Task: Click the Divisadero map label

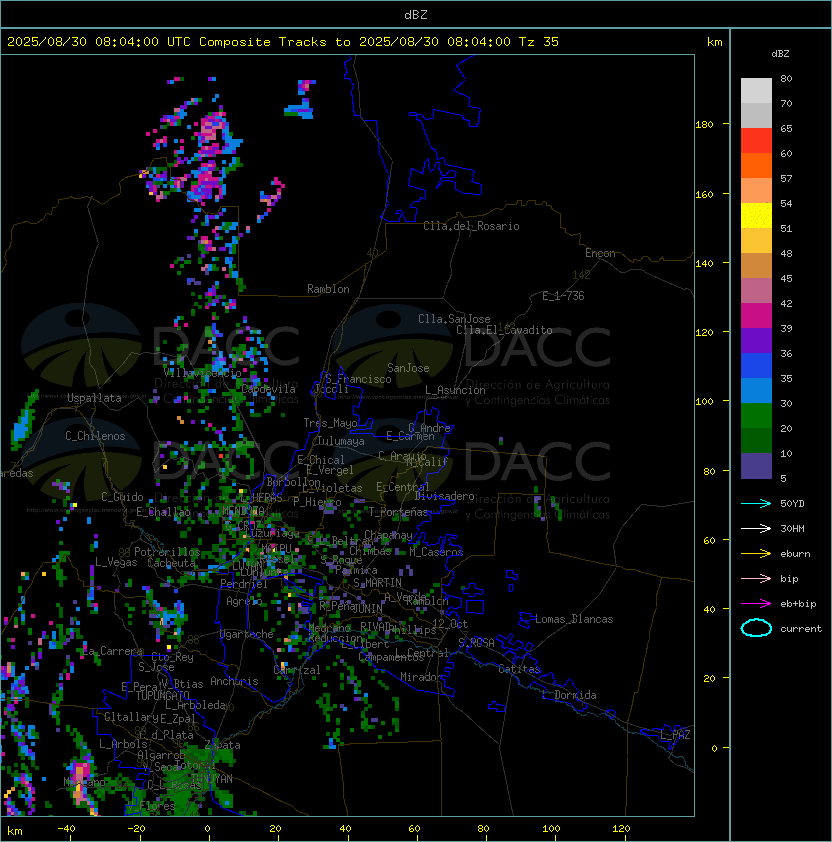Action: [445, 496]
